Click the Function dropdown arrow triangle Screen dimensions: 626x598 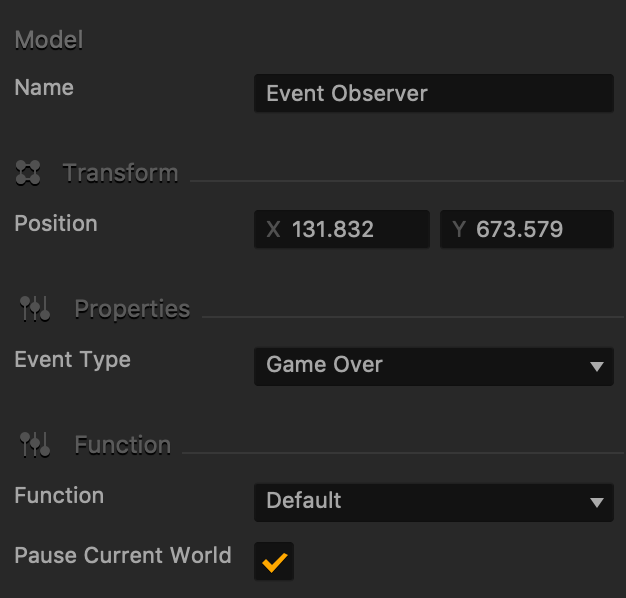click(596, 502)
